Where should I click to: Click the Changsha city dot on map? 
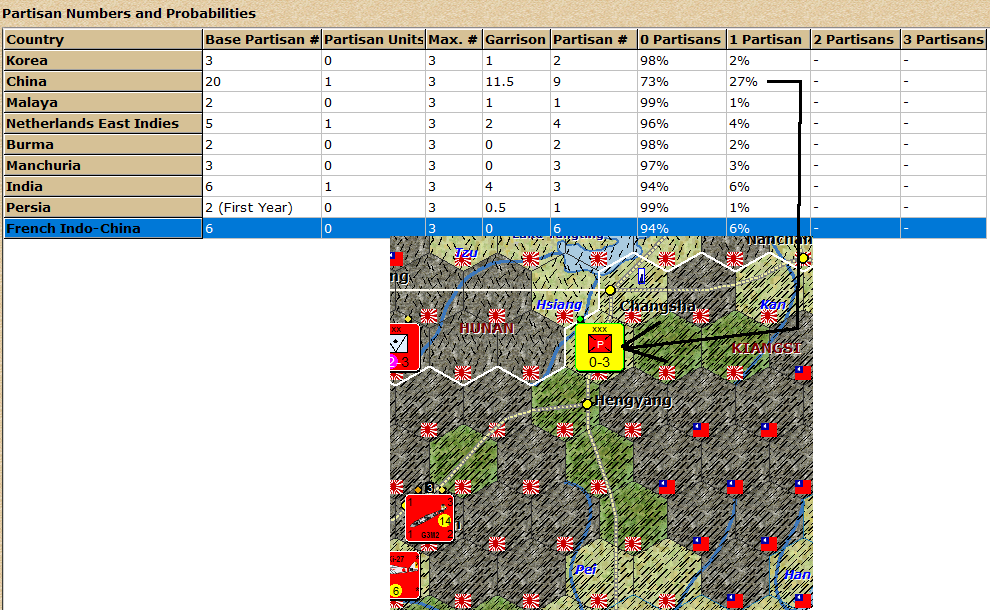point(610,290)
